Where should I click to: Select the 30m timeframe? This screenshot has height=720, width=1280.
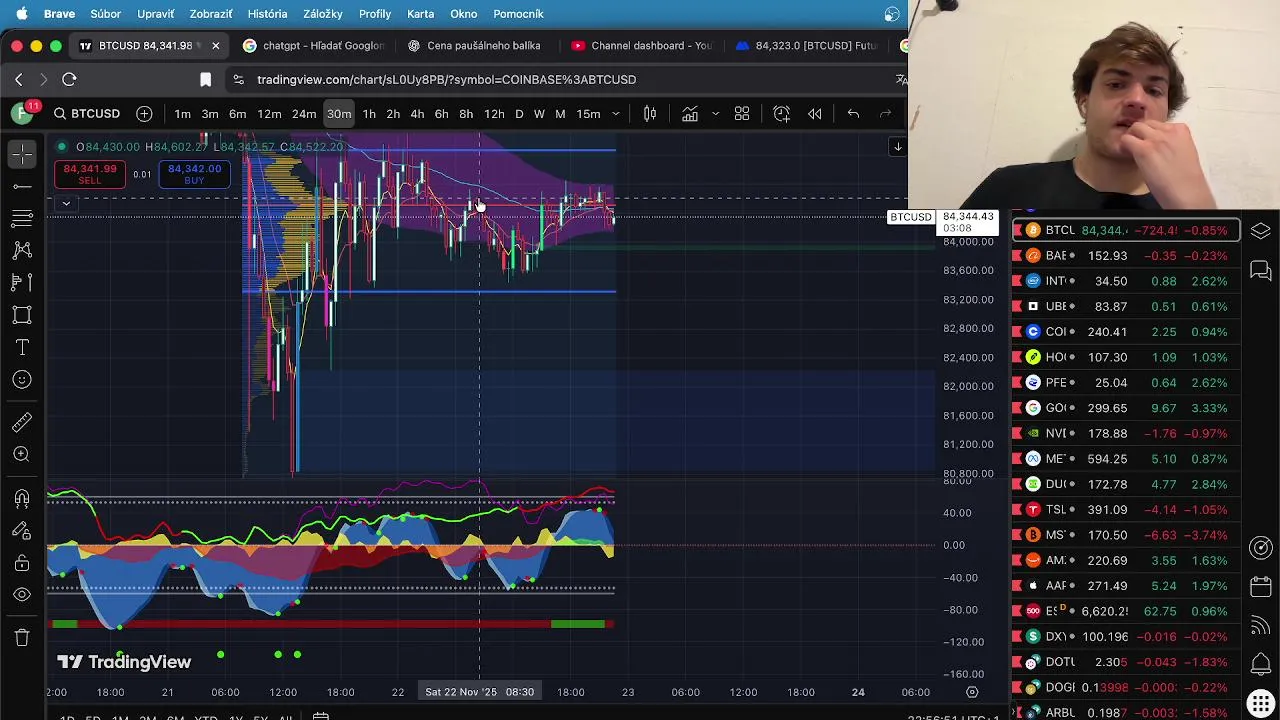(339, 114)
